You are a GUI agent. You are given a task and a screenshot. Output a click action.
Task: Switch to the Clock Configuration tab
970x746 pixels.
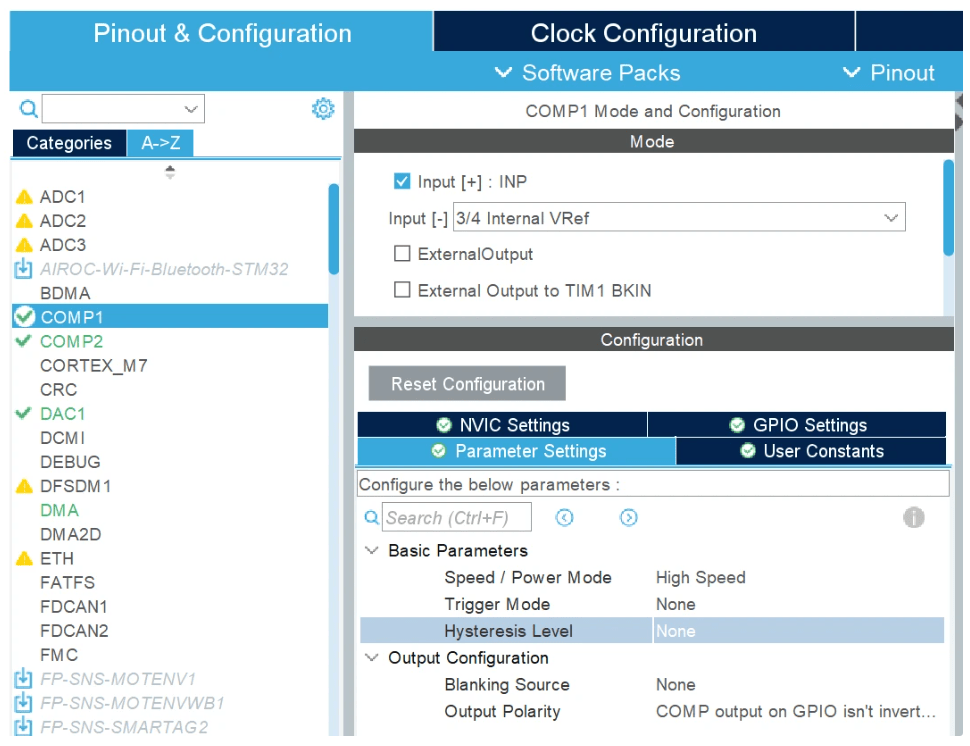click(x=643, y=33)
